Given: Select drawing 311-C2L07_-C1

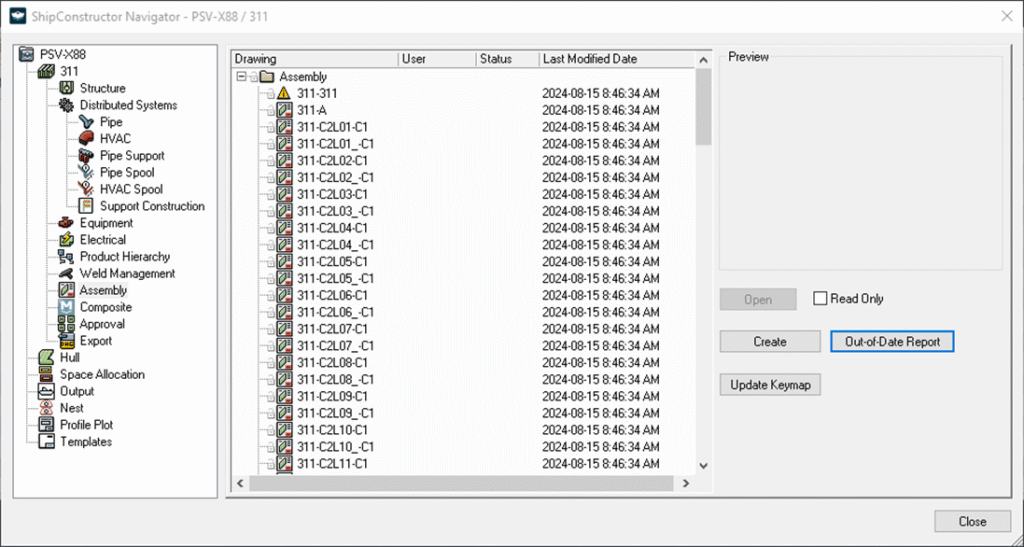Looking at the screenshot, I should [336, 346].
